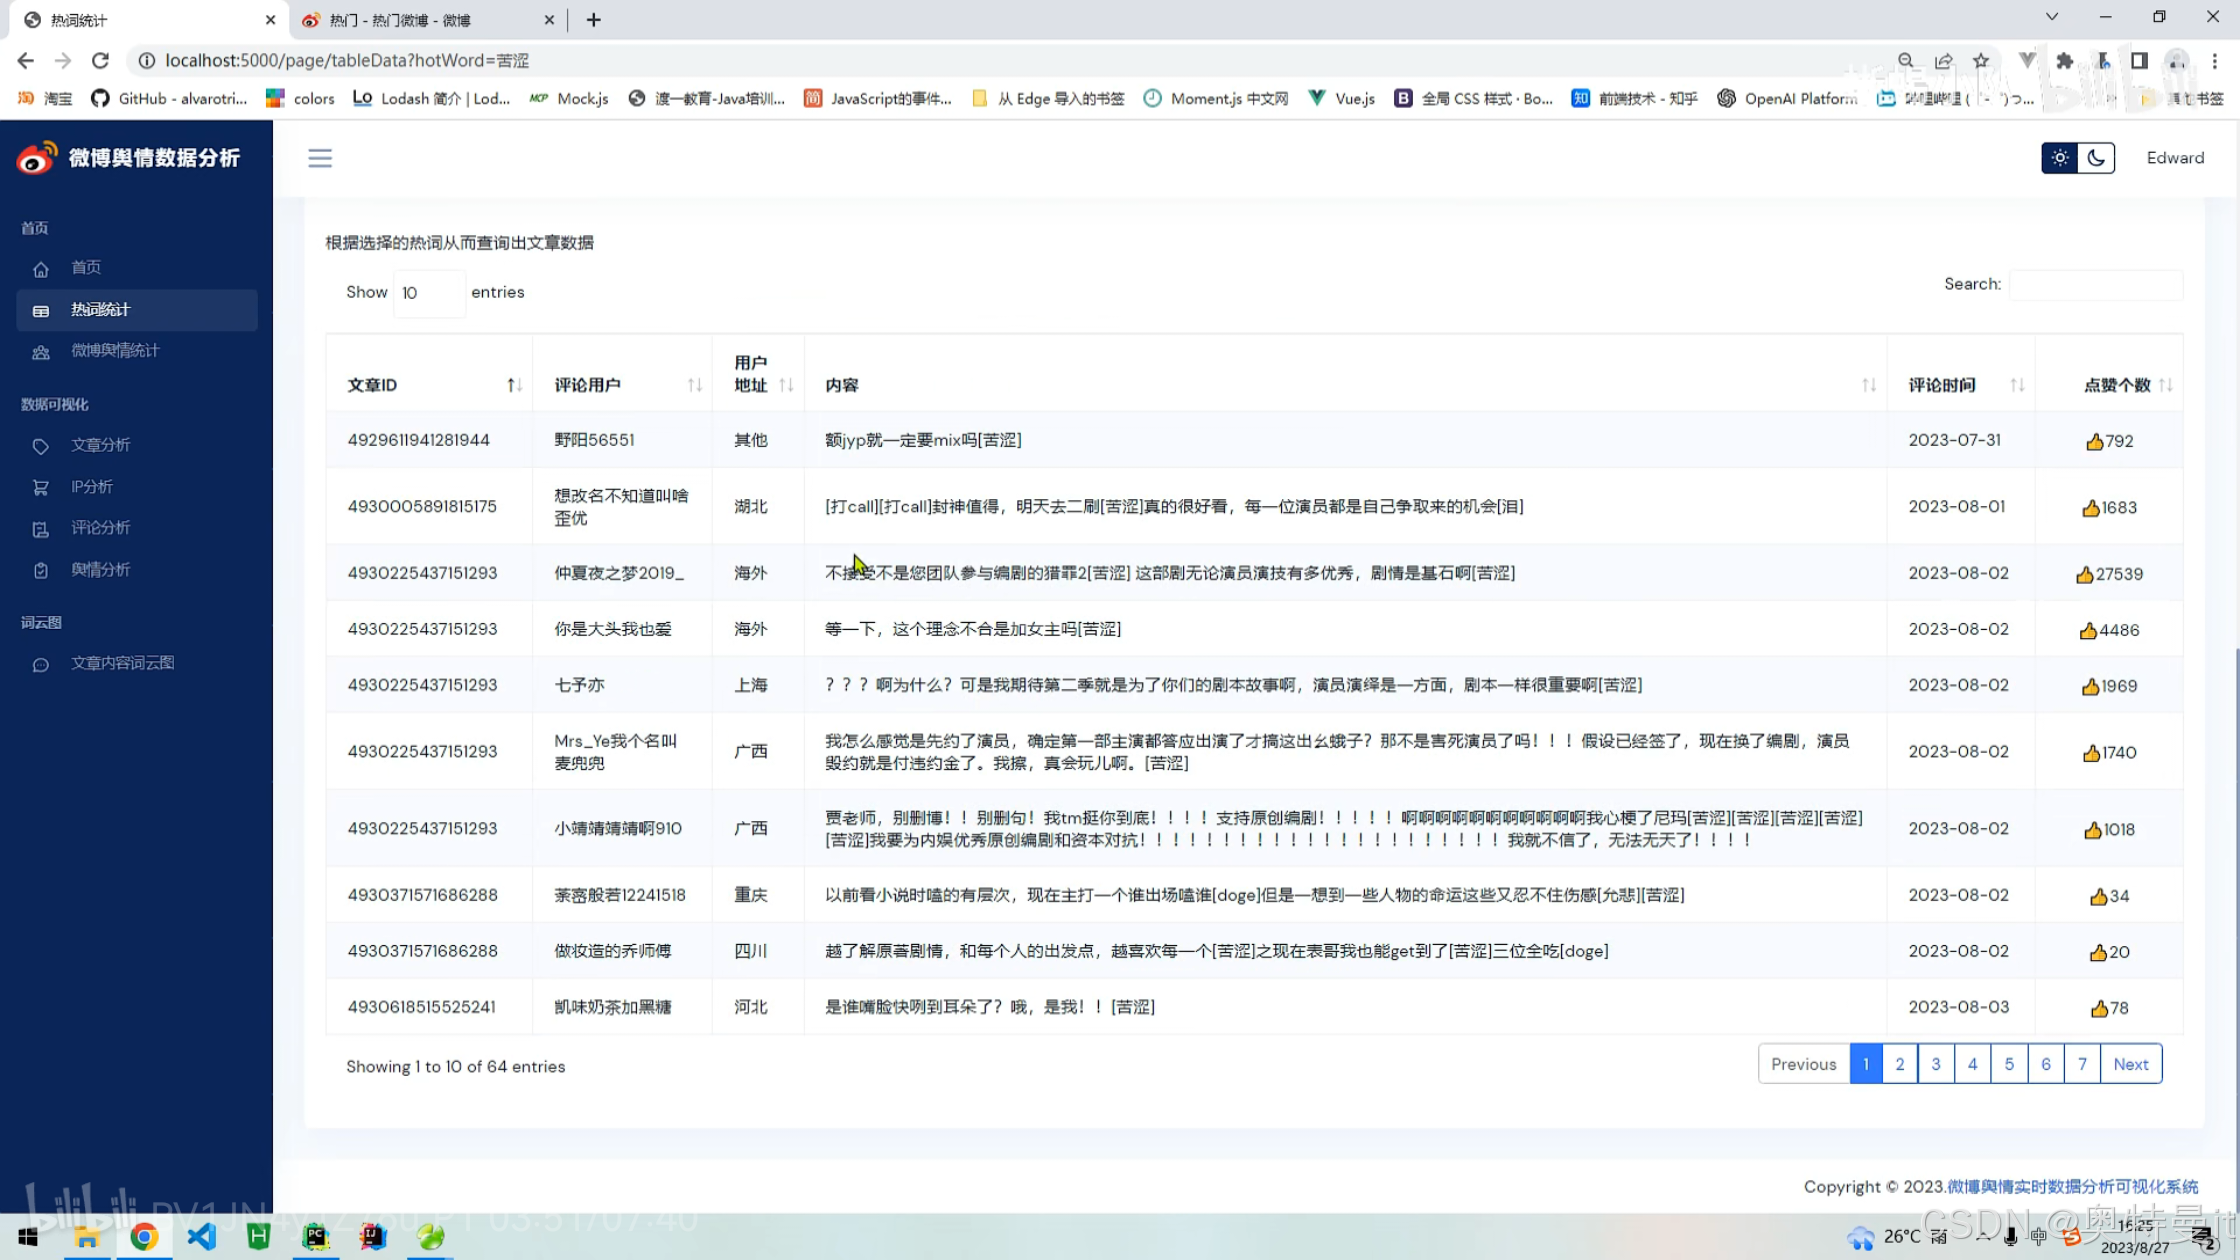This screenshot has width=2240, height=1260.
Task: Open 微博舆情统计 from the sidebar
Action: tap(114, 351)
